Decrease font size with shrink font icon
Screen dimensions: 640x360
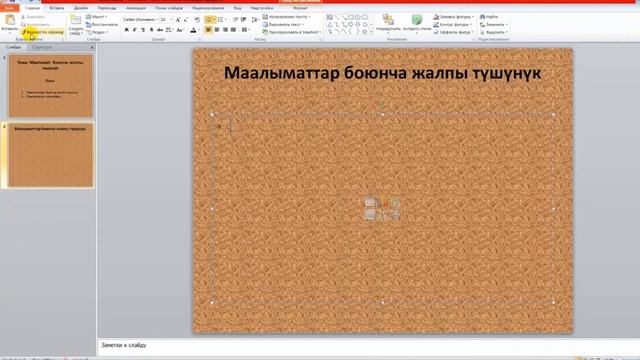[x=186, y=20]
